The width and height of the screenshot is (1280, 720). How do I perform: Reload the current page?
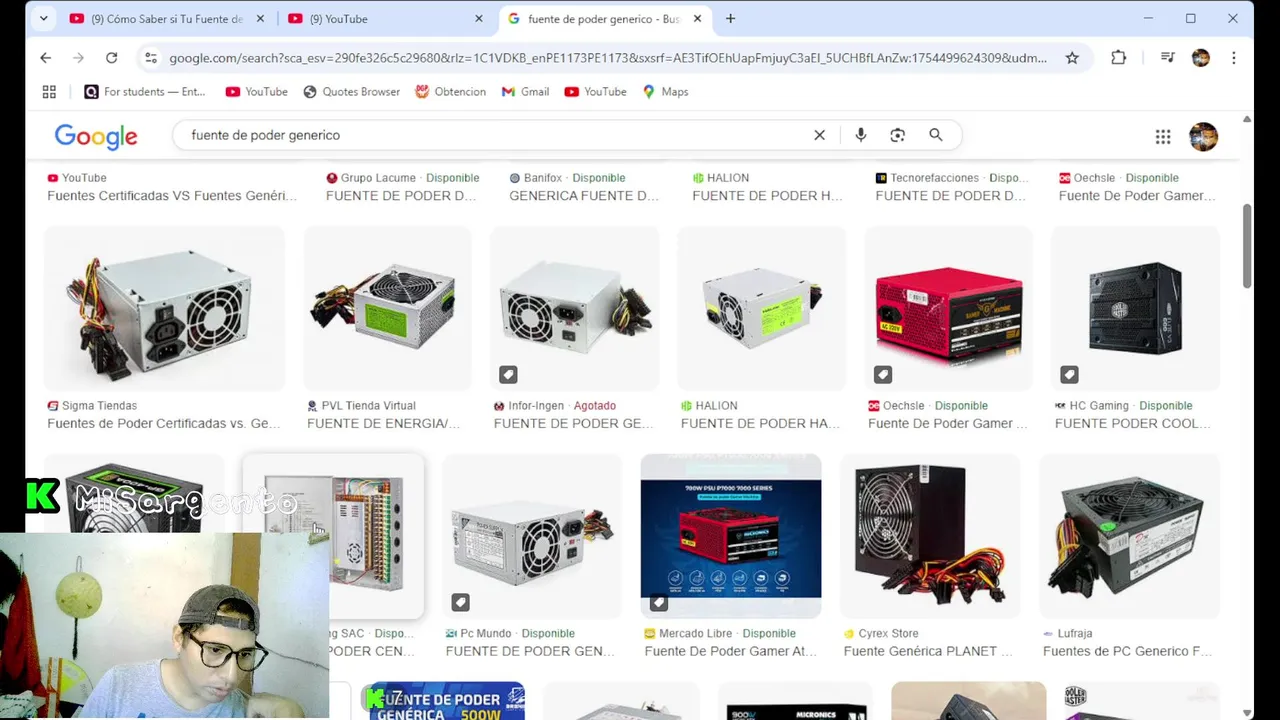click(111, 58)
